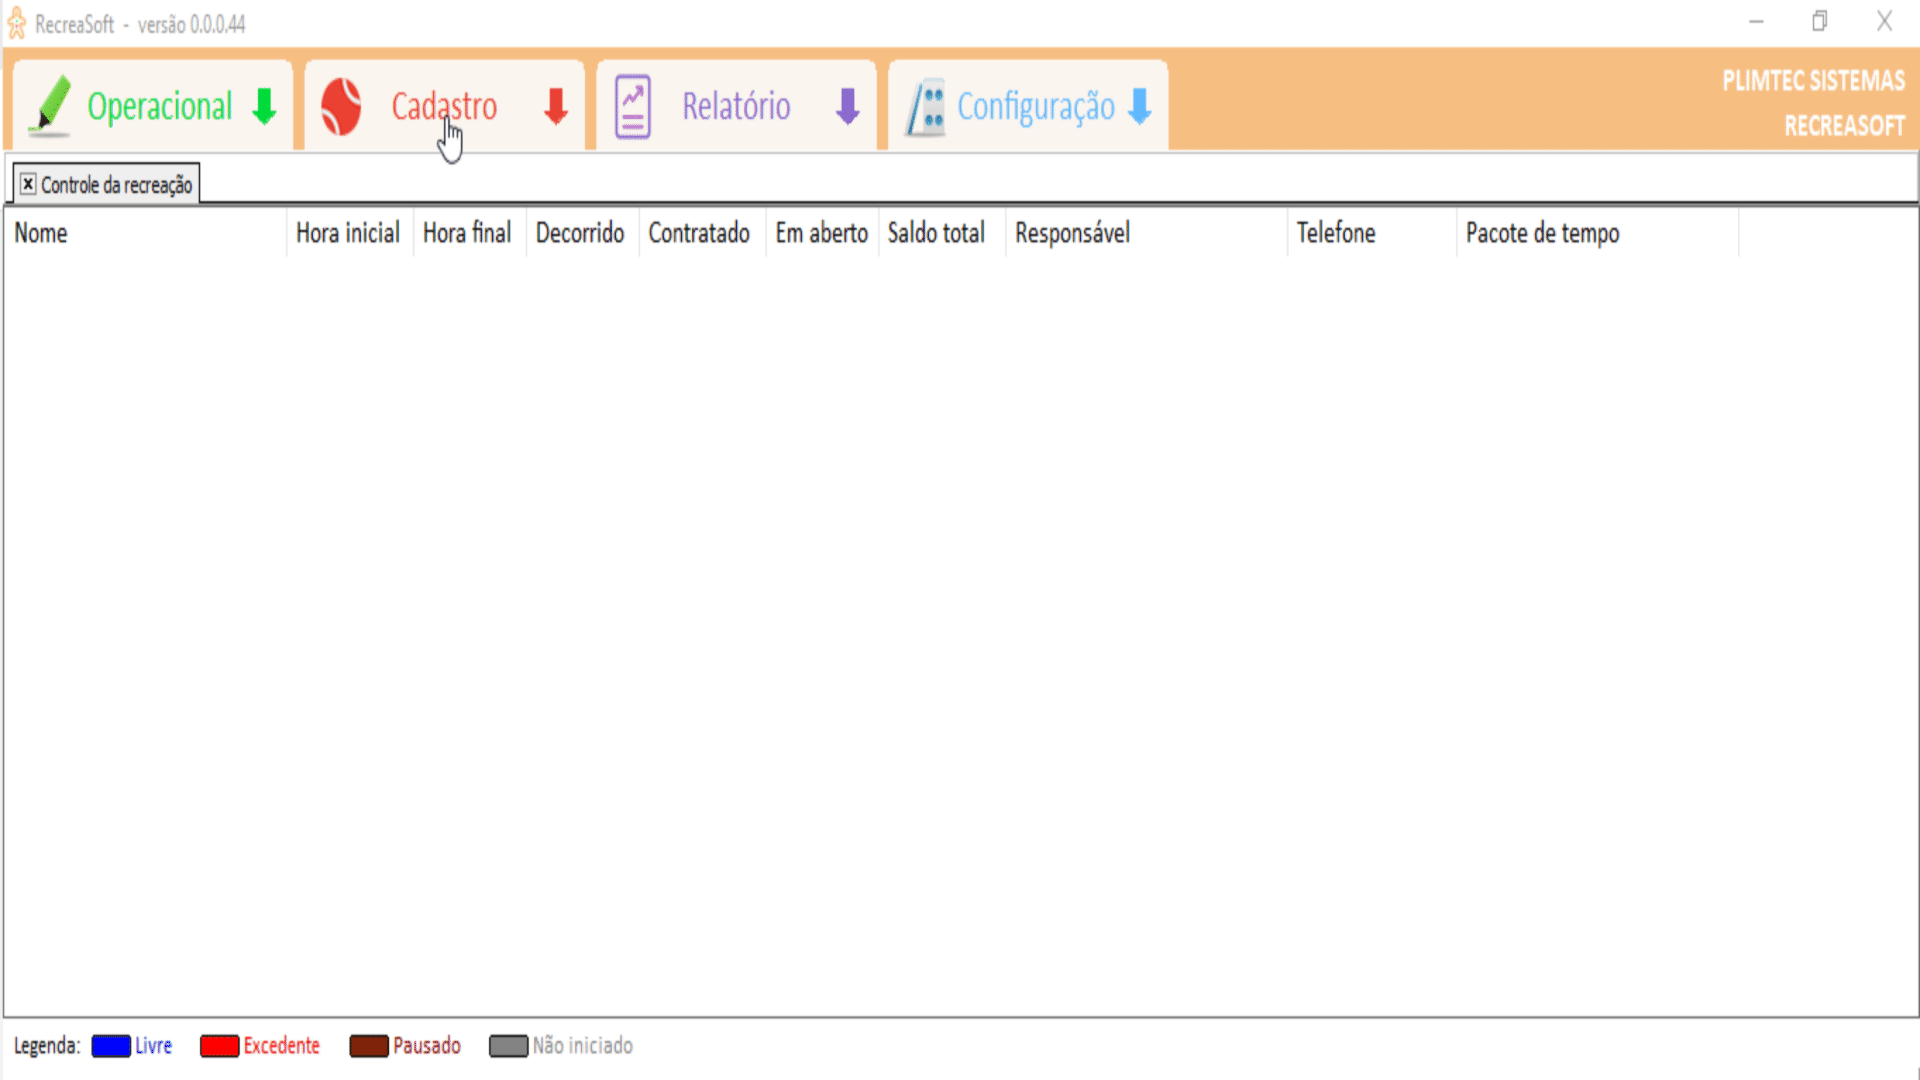Viewport: 1920px width, 1080px height.
Task: Click the gray Não iniciado legend swatch
Action: point(508,1046)
